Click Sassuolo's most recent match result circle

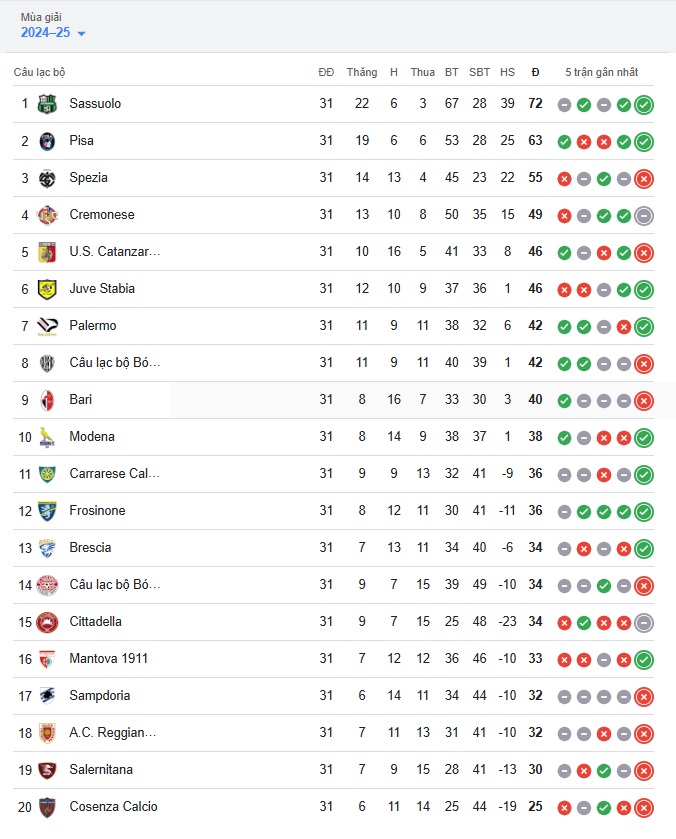(x=644, y=105)
